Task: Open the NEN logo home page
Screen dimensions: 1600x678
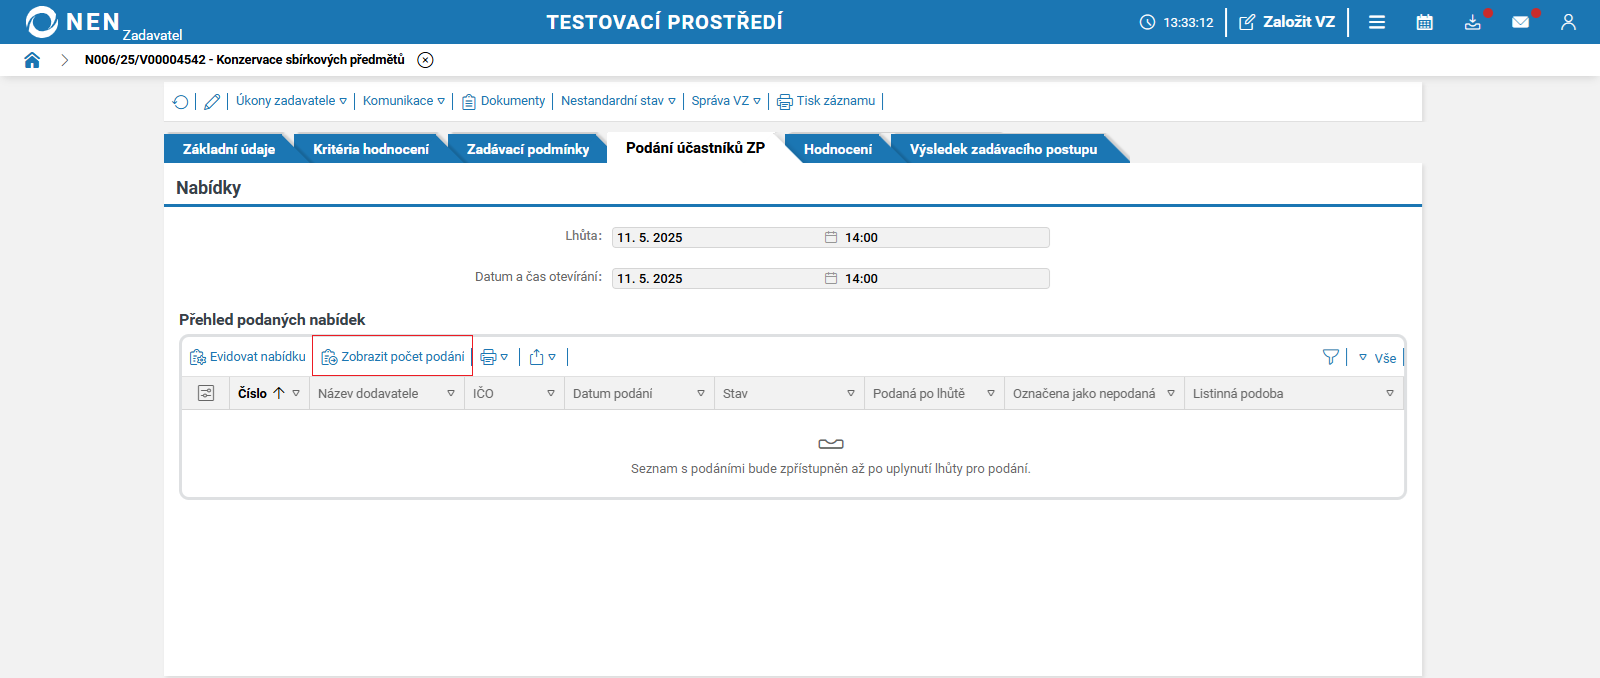Action: click(73, 22)
